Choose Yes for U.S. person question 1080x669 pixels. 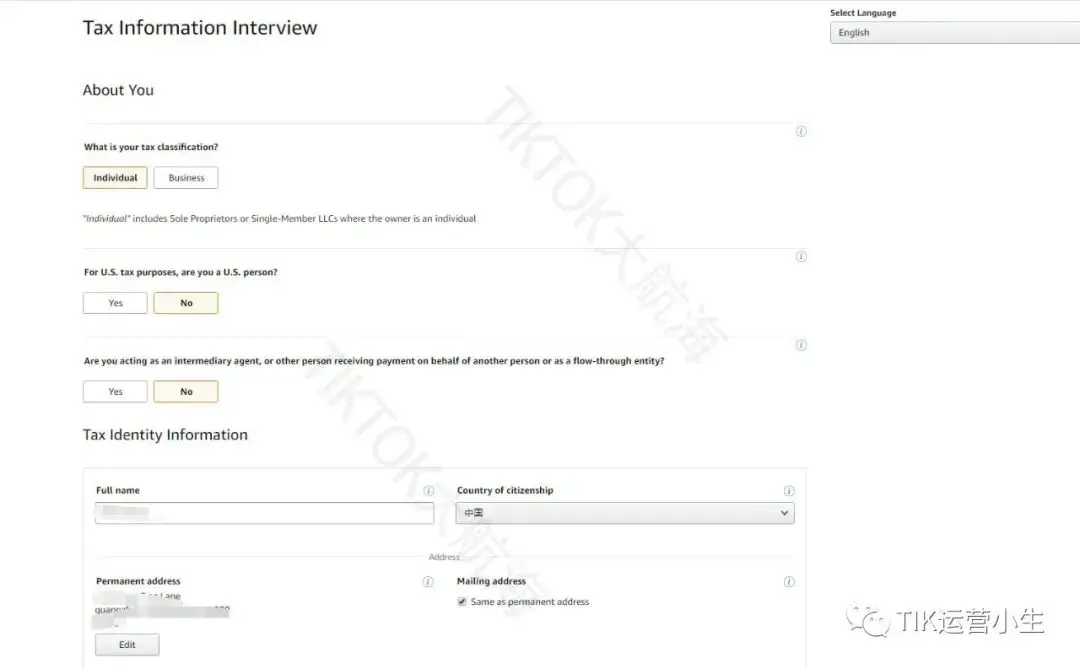point(115,303)
